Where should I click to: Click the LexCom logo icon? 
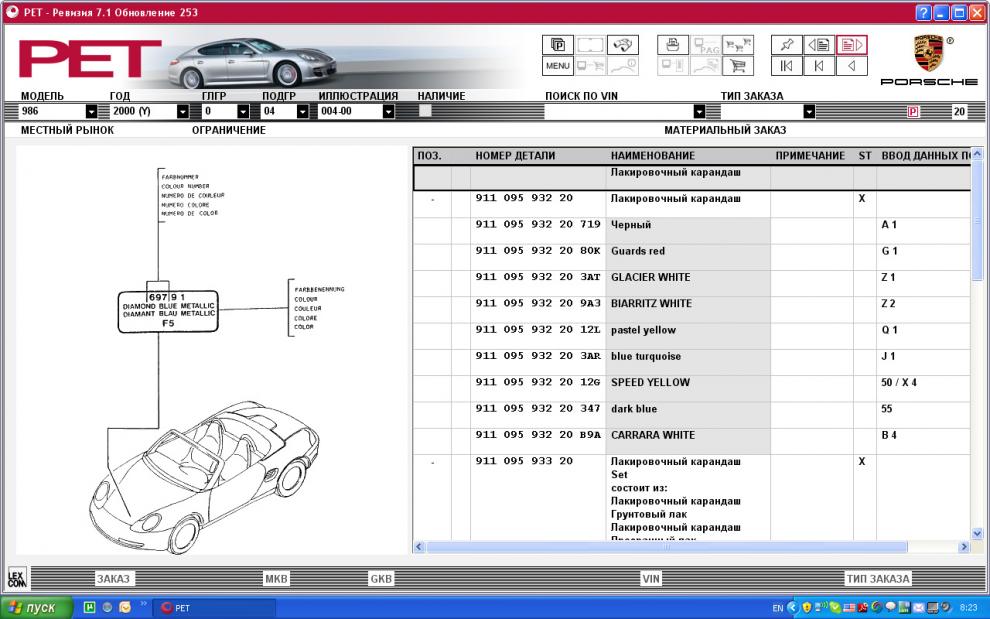point(16,577)
